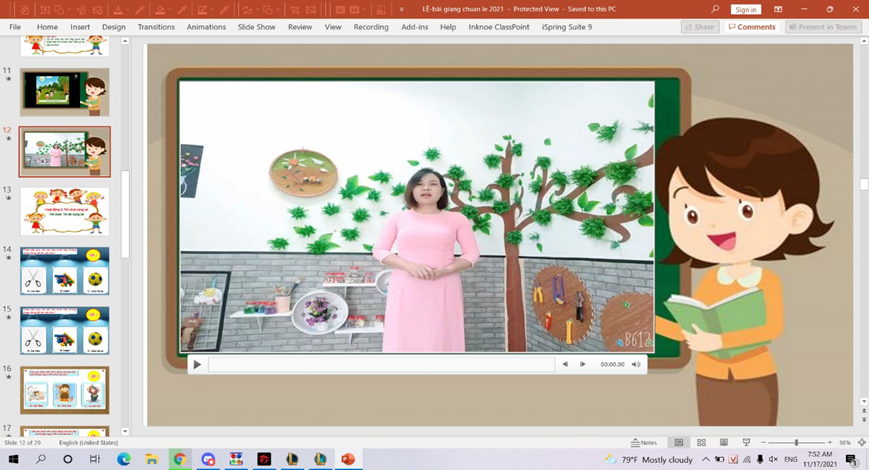The height and width of the screenshot is (470, 869).
Task: Open the Ribbon Display Options menu
Action: point(778,9)
